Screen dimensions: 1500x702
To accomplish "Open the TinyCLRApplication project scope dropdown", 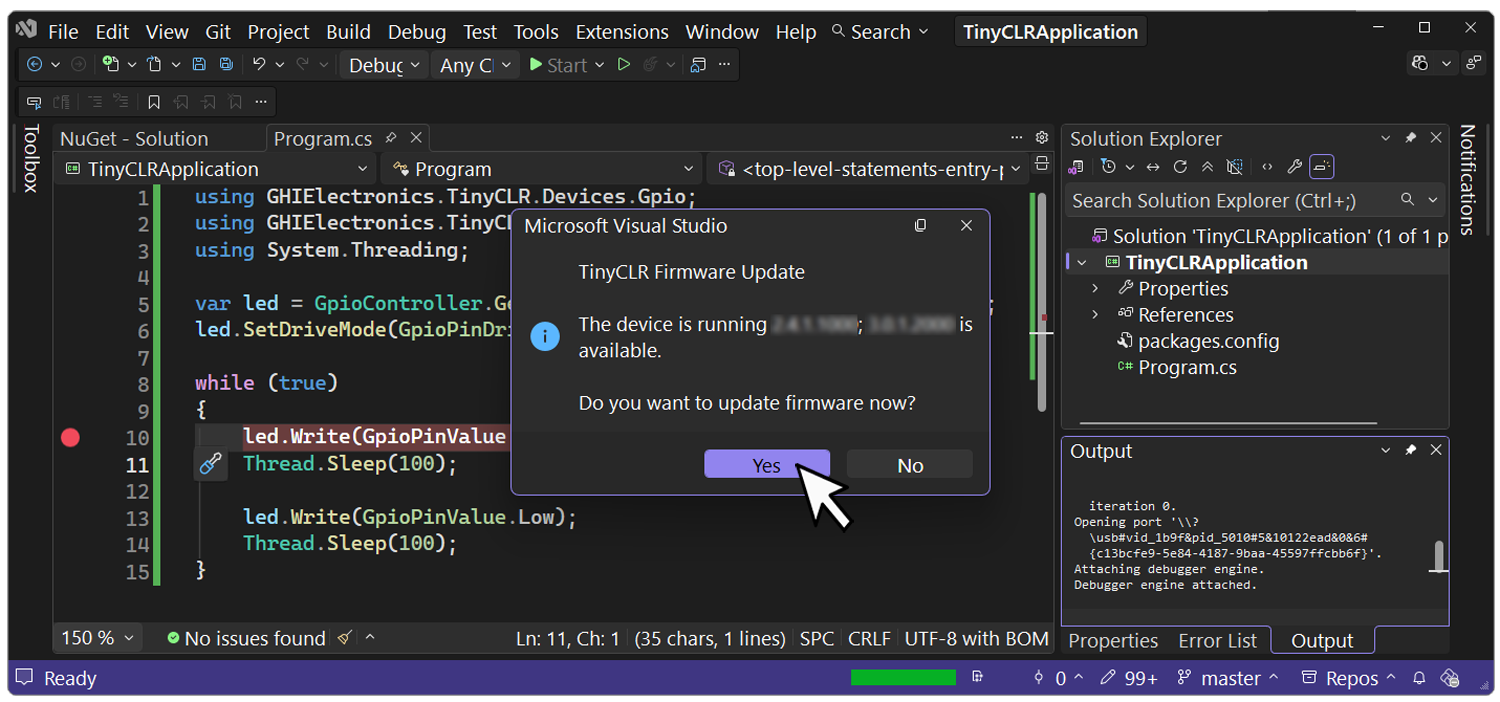I will (216, 169).
